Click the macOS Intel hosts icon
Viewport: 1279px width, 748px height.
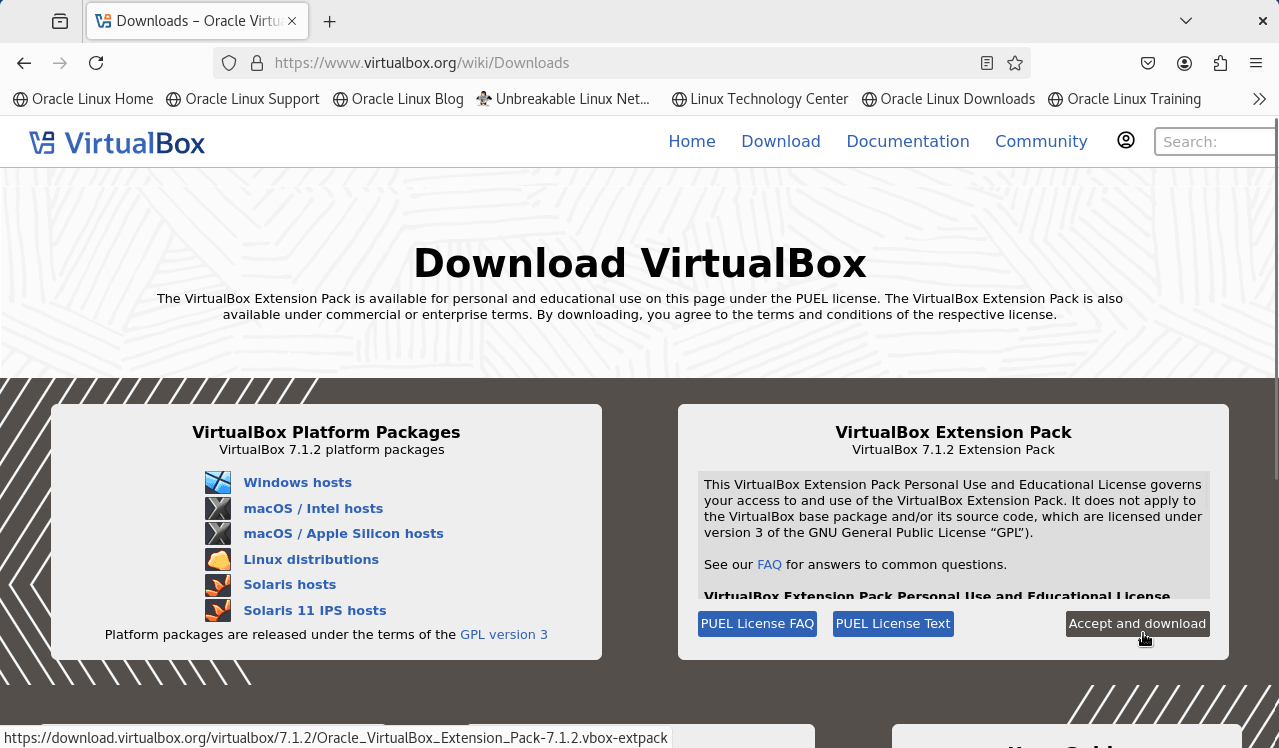point(218,508)
